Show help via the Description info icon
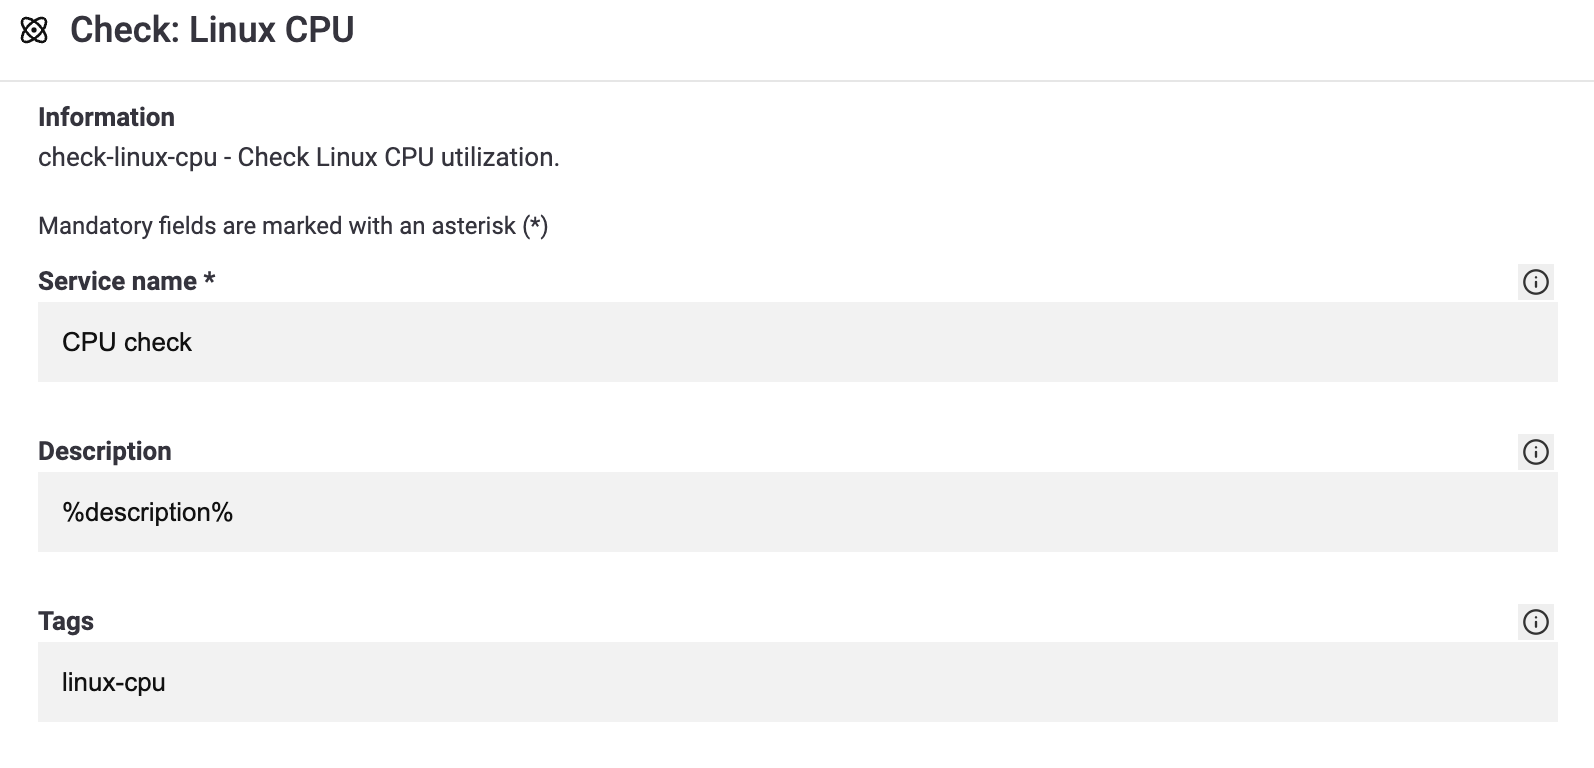This screenshot has height=768, width=1594. pos(1535,452)
